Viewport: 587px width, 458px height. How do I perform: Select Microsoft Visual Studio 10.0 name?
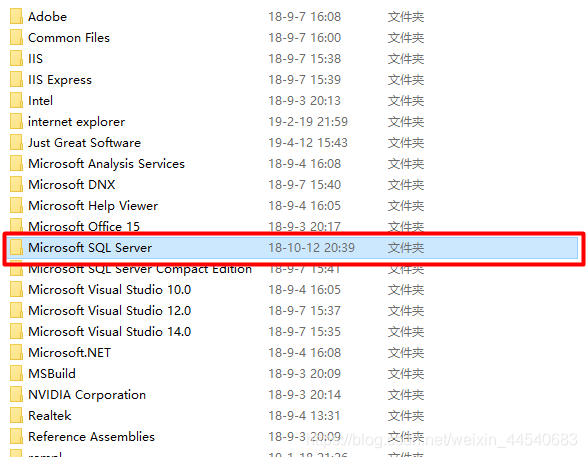tap(110, 289)
